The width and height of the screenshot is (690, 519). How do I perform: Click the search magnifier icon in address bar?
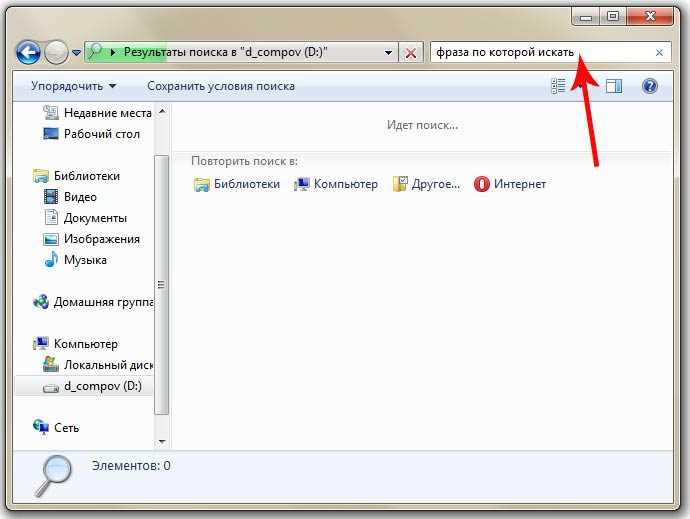[95, 52]
